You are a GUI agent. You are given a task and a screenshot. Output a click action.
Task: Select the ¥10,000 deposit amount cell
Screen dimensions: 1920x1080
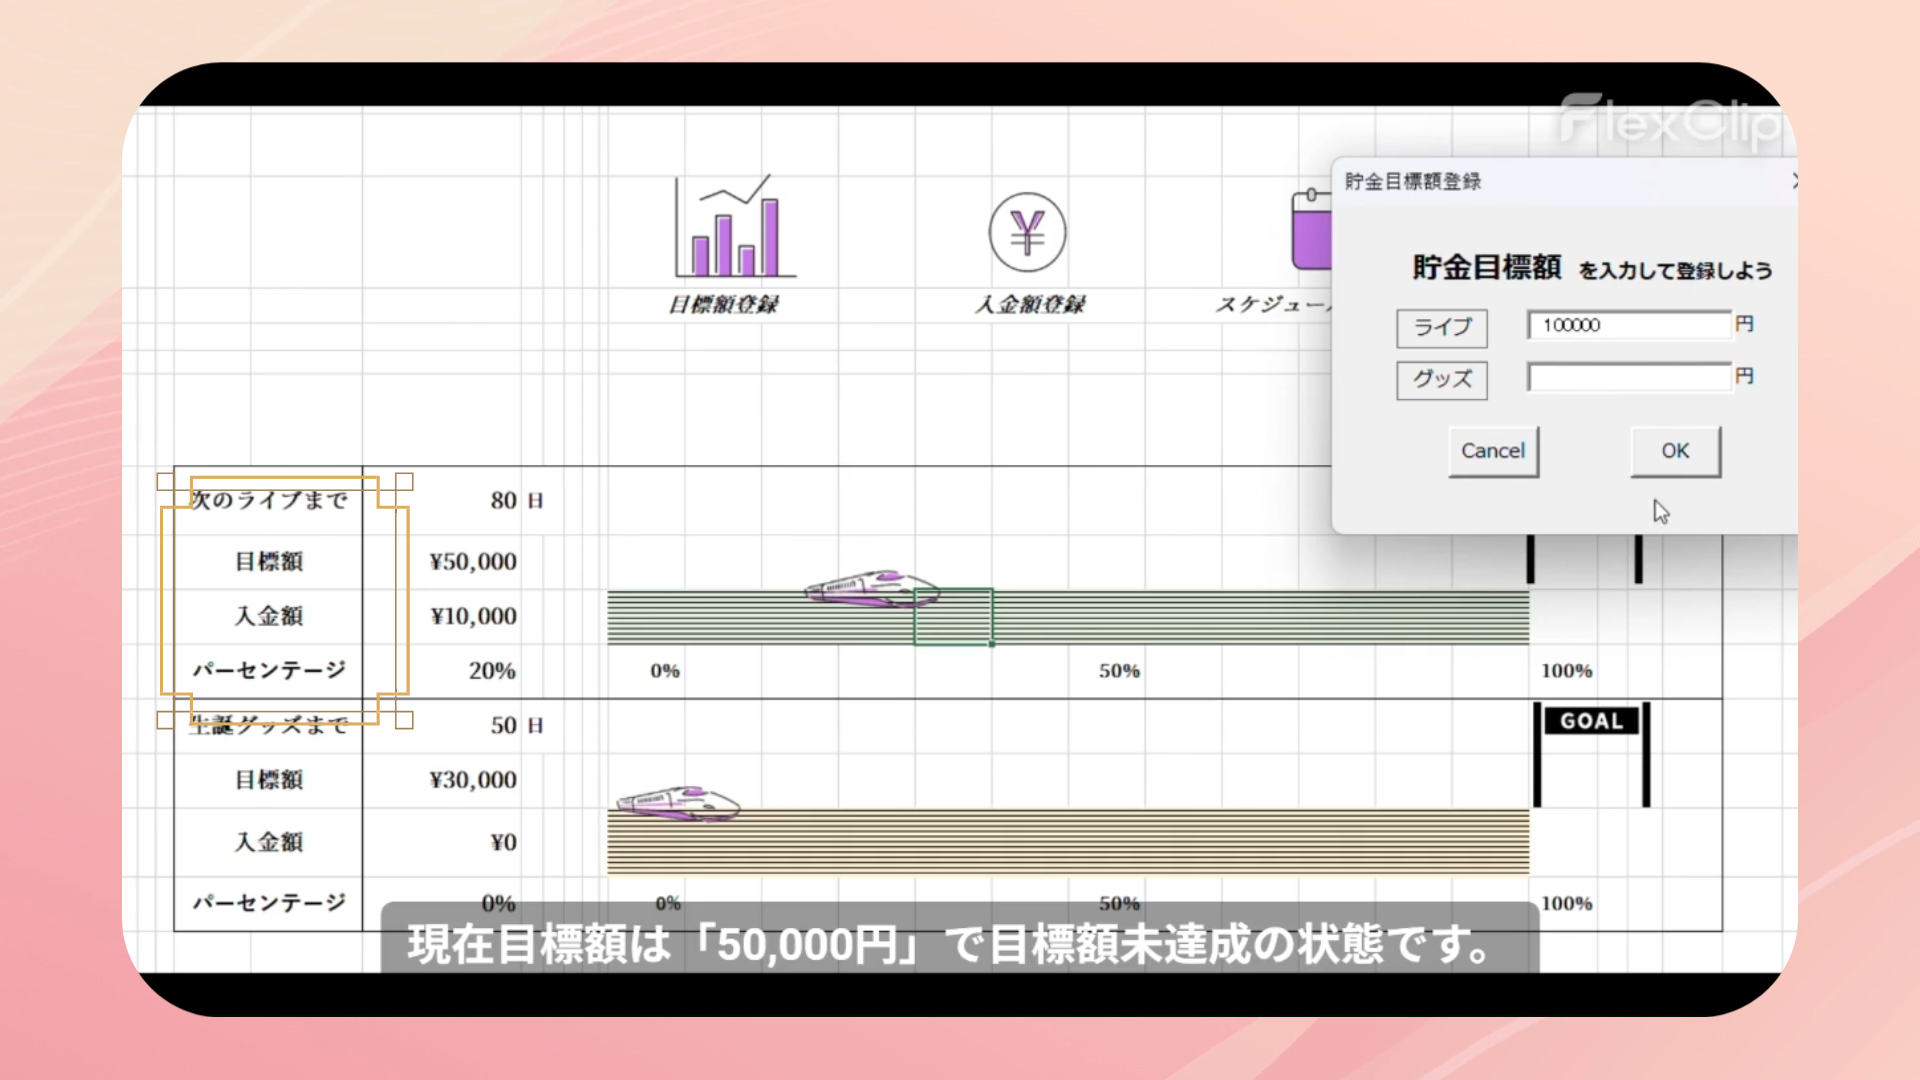473,616
